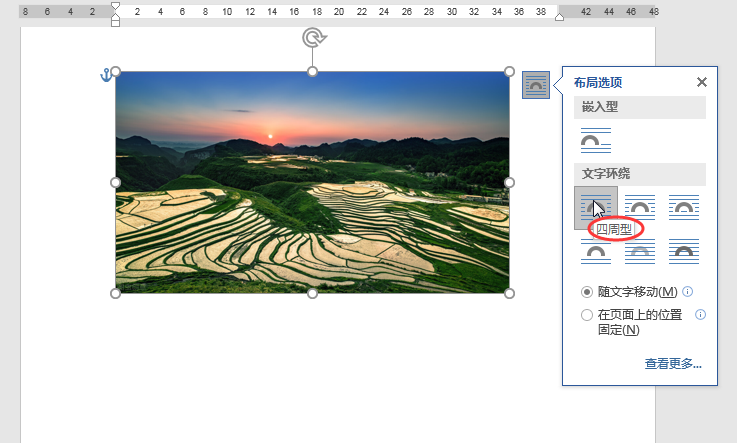This screenshot has width=737, height=443.
Task: Choose the Top and Bottom wrapping icon
Action: pos(596,251)
